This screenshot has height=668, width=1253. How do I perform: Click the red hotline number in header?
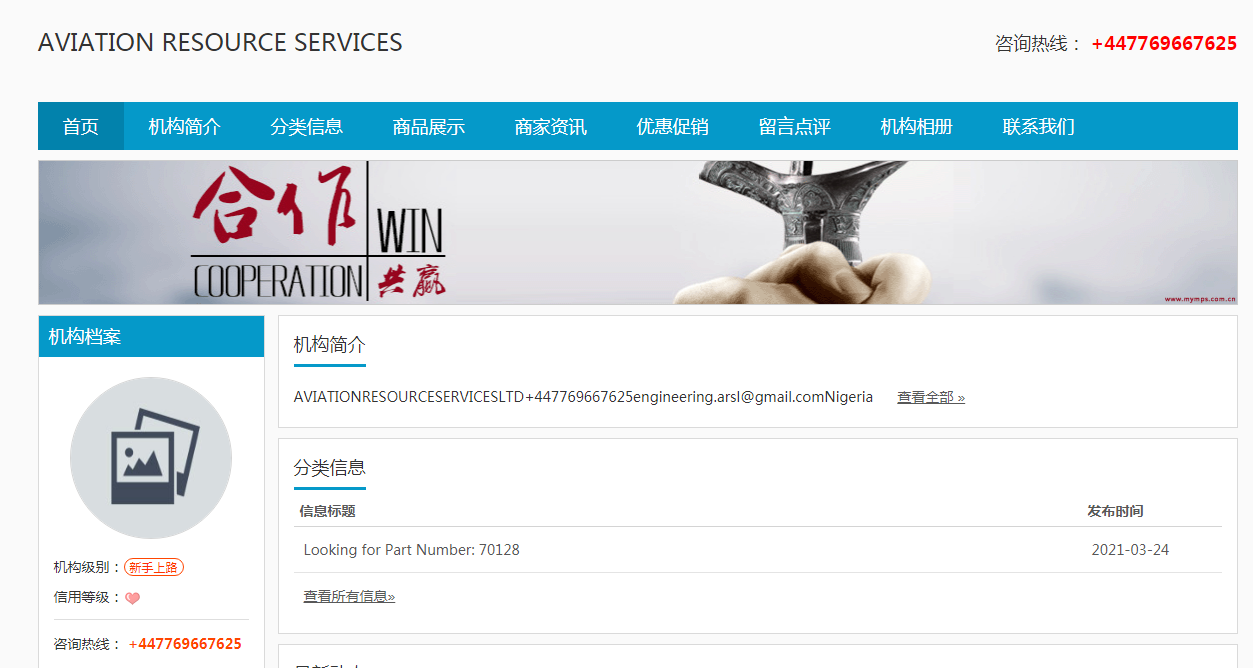click(1164, 44)
